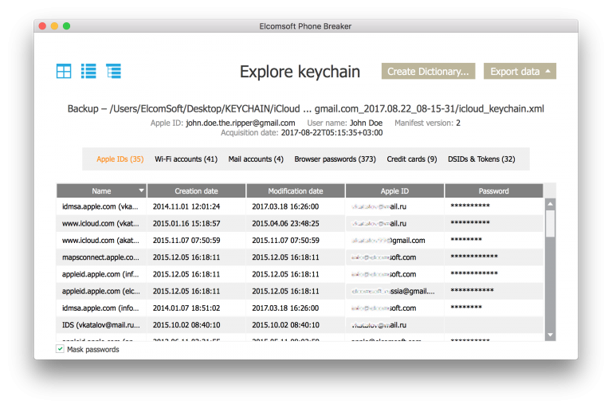This screenshot has height=408, width=612.
Task: Select the IDS (vkatalov@mail.ru row
Action: [x=100, y=325]
